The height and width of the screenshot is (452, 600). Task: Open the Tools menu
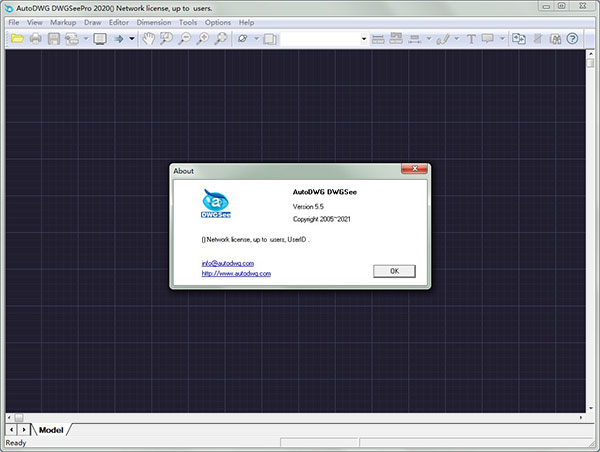pos(188,22)
